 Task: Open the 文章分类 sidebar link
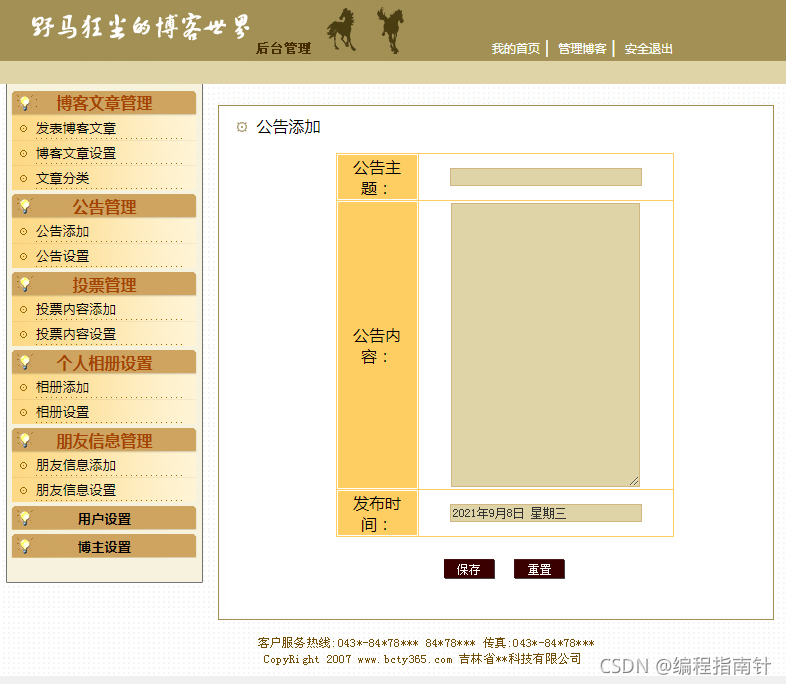click(x=62, y=178)
